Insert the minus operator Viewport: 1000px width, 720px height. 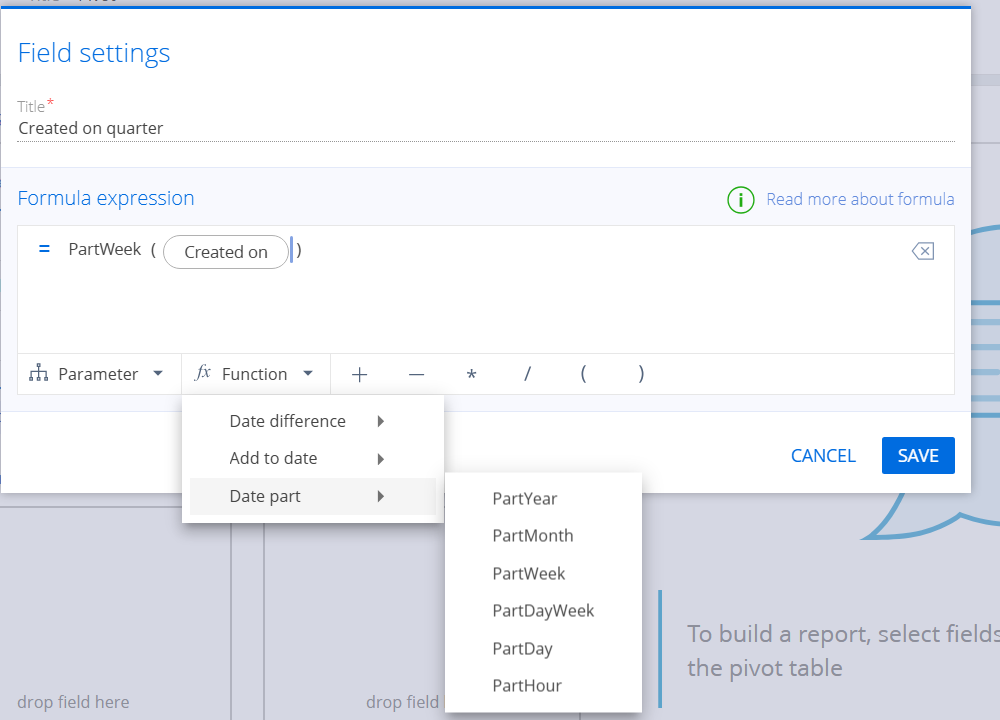pyautogui.click(x=416, y=374)
